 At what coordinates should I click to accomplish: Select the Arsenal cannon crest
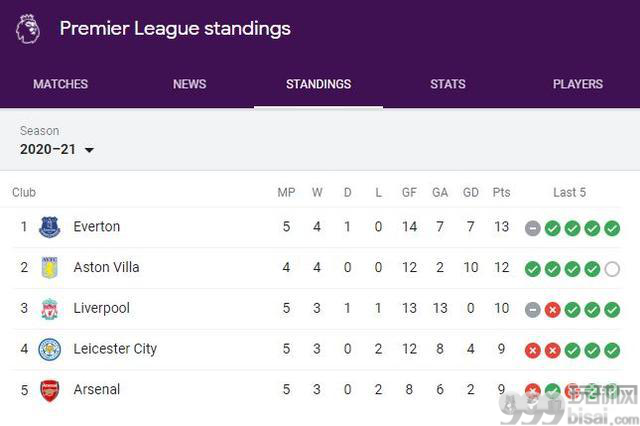coord(49,390)
